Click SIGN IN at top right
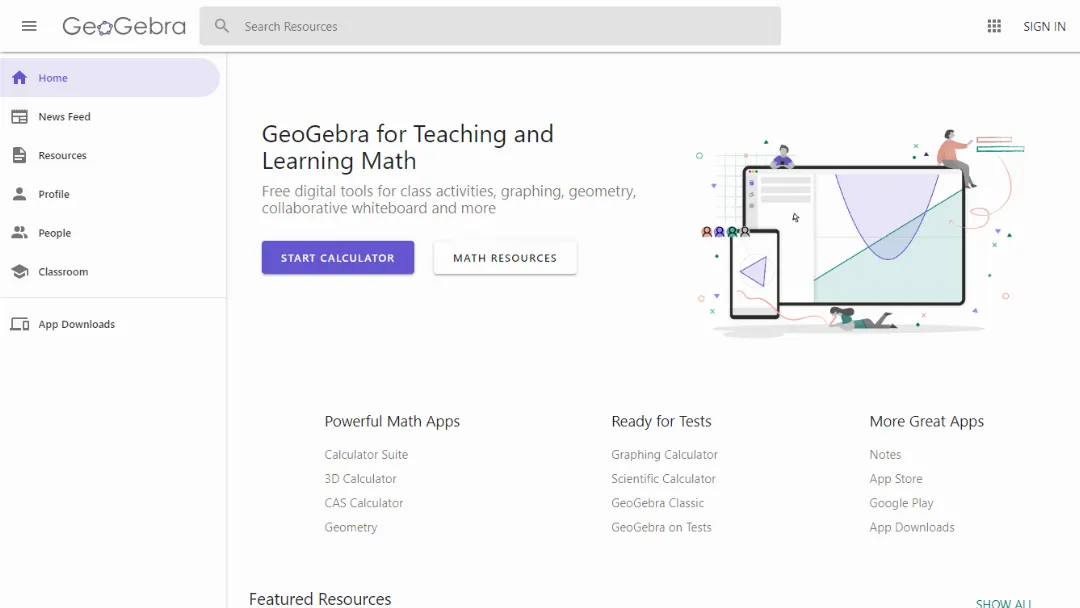The image size is (1080, 608). 1044,27
